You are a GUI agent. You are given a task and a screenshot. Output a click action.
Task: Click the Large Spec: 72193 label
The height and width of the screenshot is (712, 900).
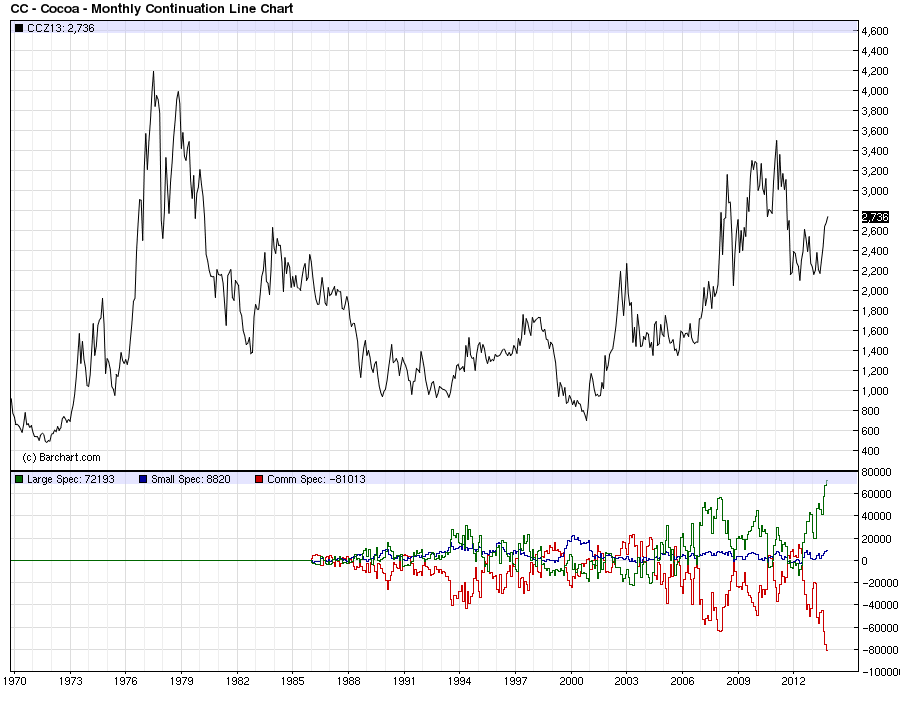point(71,479)
